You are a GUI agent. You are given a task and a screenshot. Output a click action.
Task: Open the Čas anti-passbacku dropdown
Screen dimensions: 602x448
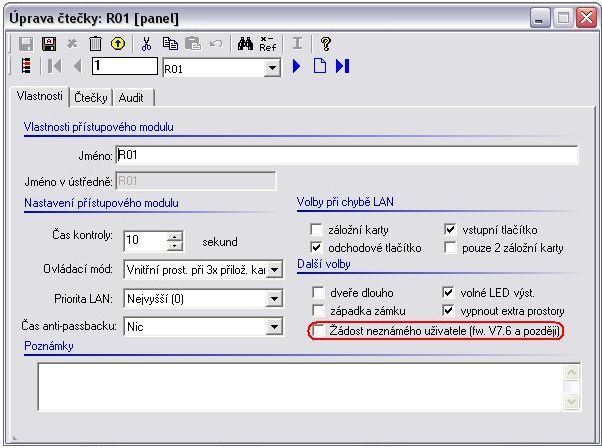(275, 327)
